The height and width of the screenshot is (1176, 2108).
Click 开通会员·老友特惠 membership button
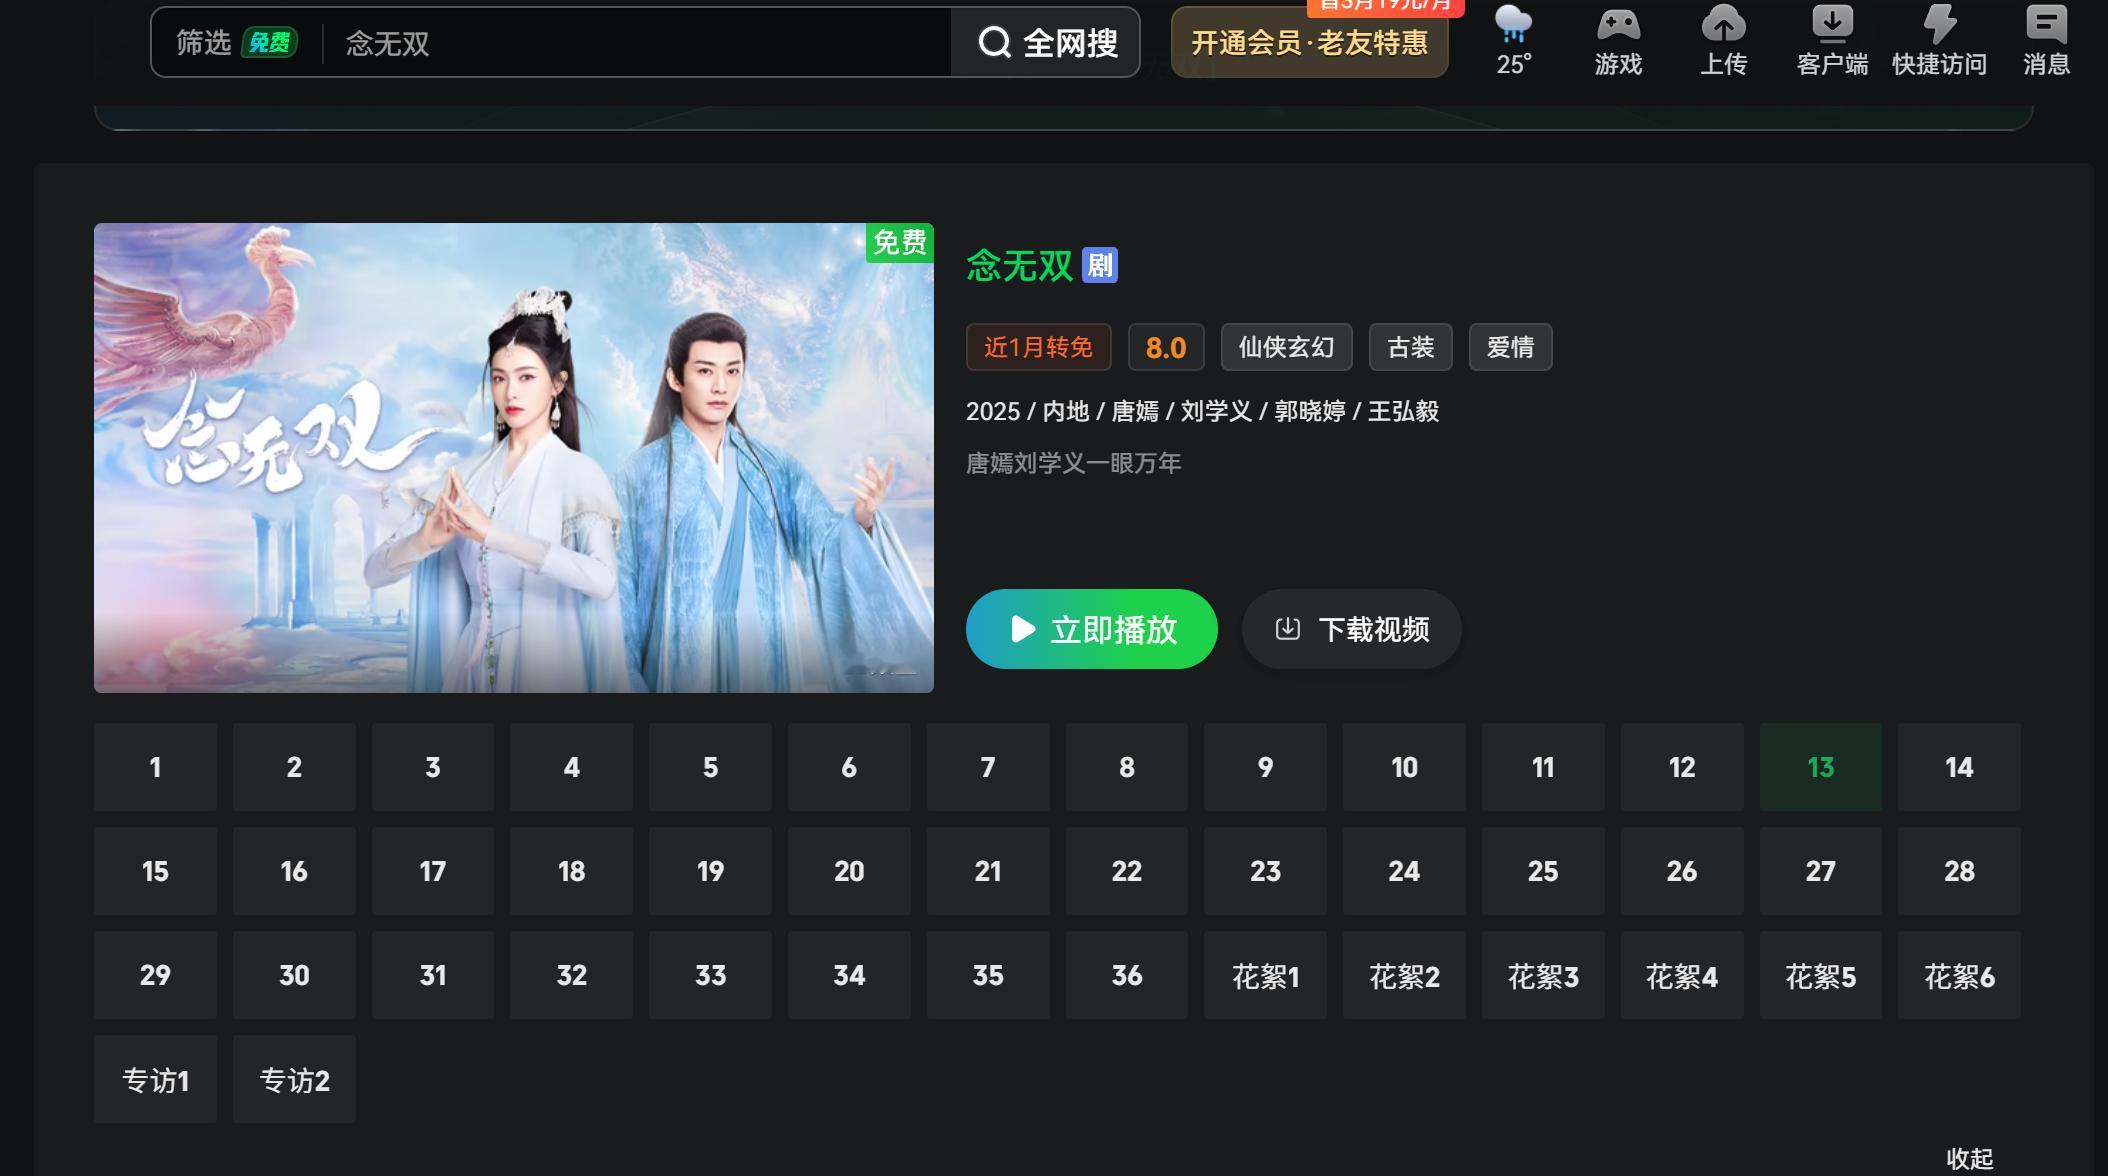pyautogui.click(x=1310, y=42)
